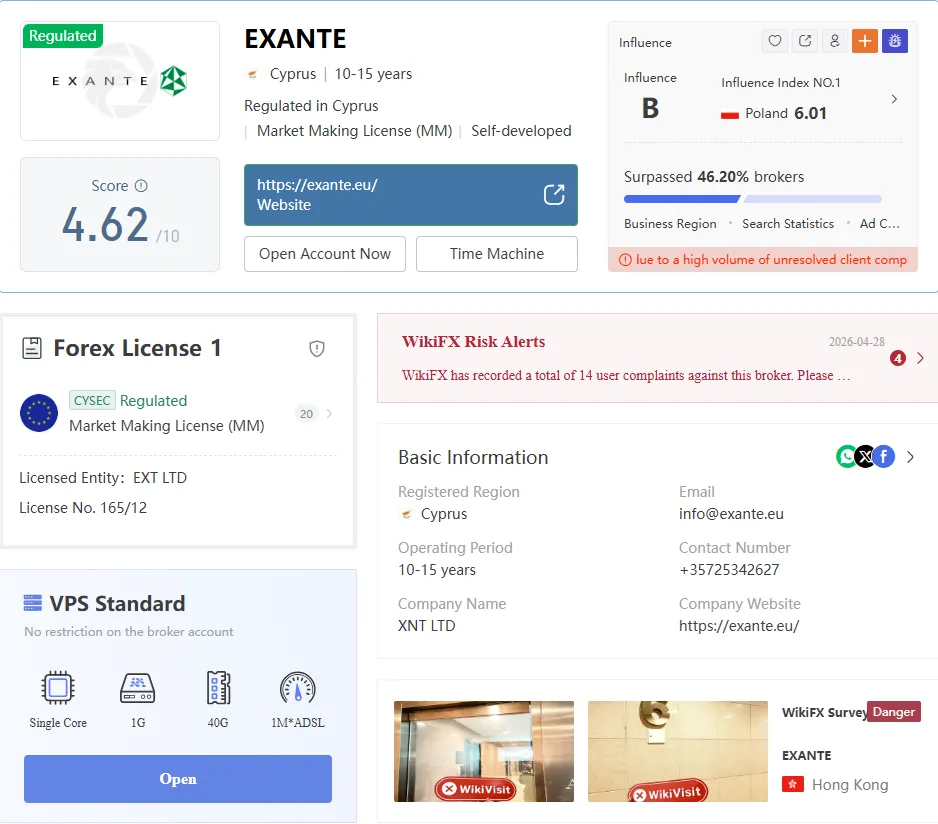Click Licensed Entity EXT LTD text
This screenshot has width=938, height=824.
click(x=103, y=478)
